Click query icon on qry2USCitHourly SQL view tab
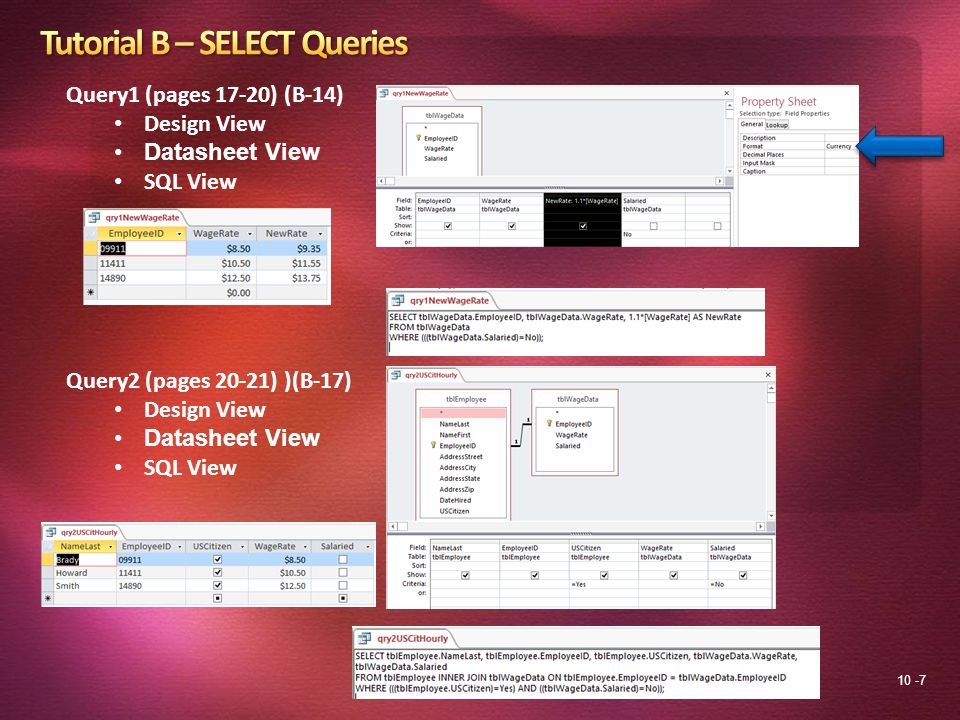The width and height of the screenshot is (960, 720). (364, 638)
